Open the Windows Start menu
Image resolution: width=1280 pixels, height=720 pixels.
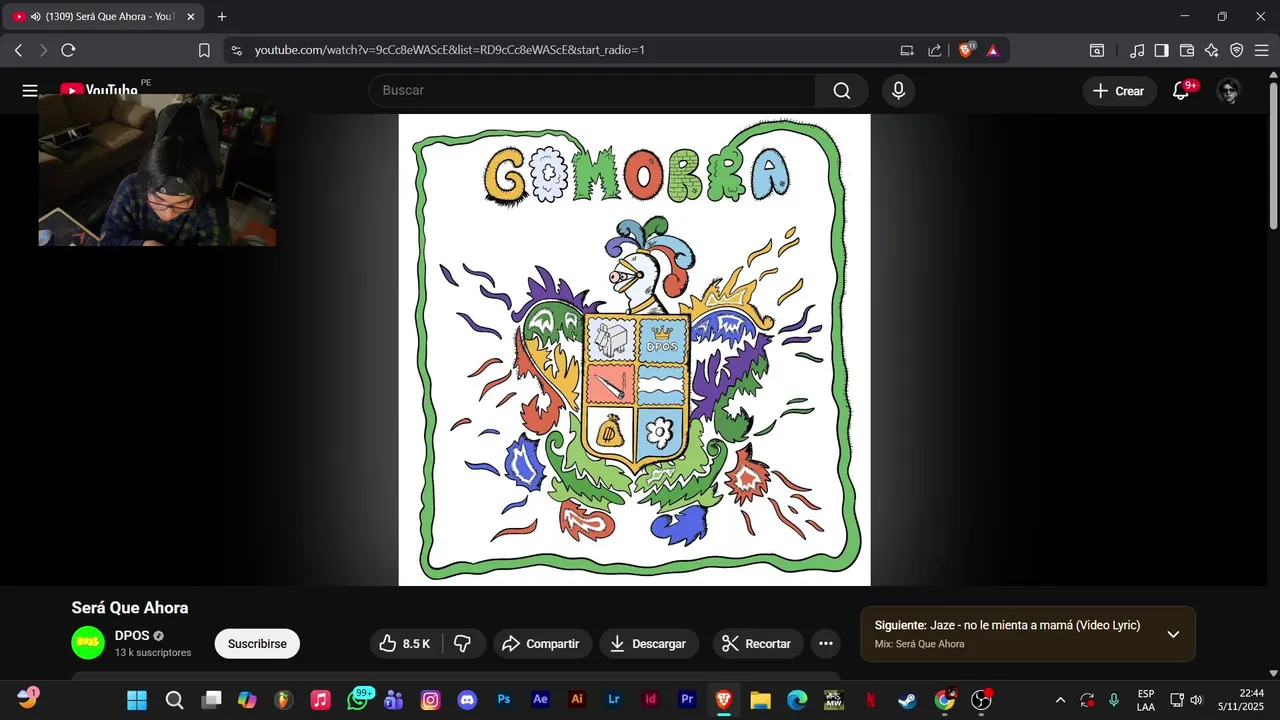[x=137, y=700]
